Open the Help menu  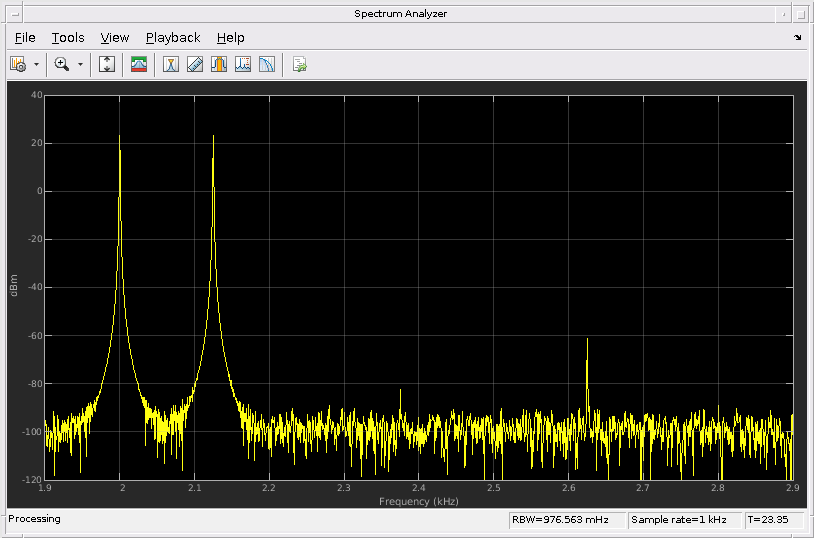click(x=230, y=38)
